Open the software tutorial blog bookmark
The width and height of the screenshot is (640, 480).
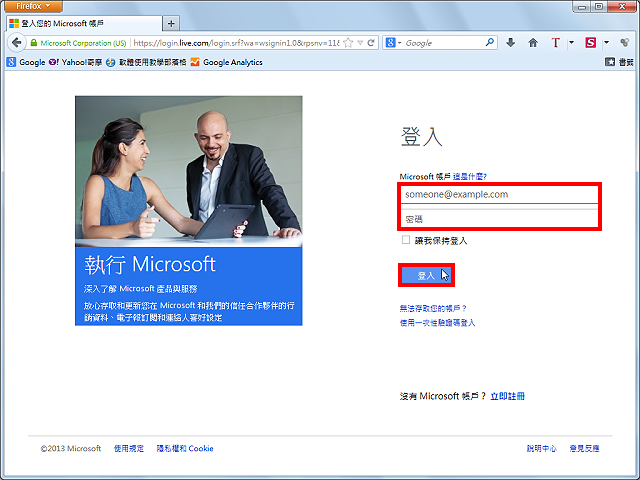pyautogui.click(x=146, y=62)
